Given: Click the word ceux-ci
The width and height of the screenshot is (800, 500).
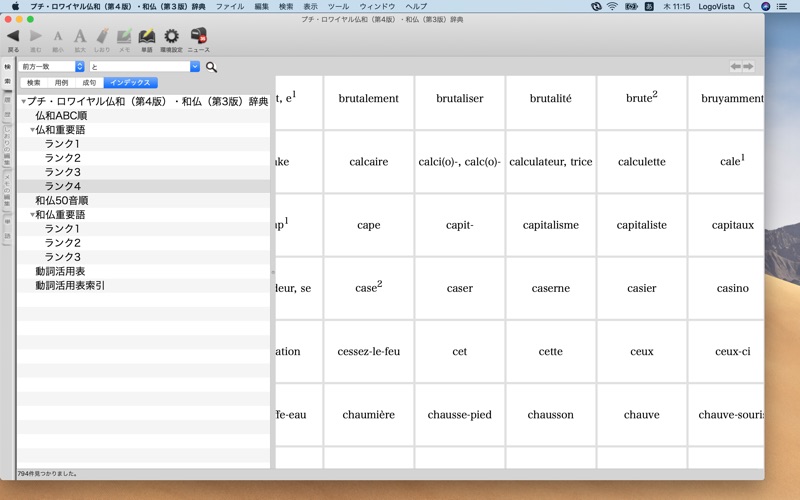Looking at the screenshot, I should coord(733,352).
